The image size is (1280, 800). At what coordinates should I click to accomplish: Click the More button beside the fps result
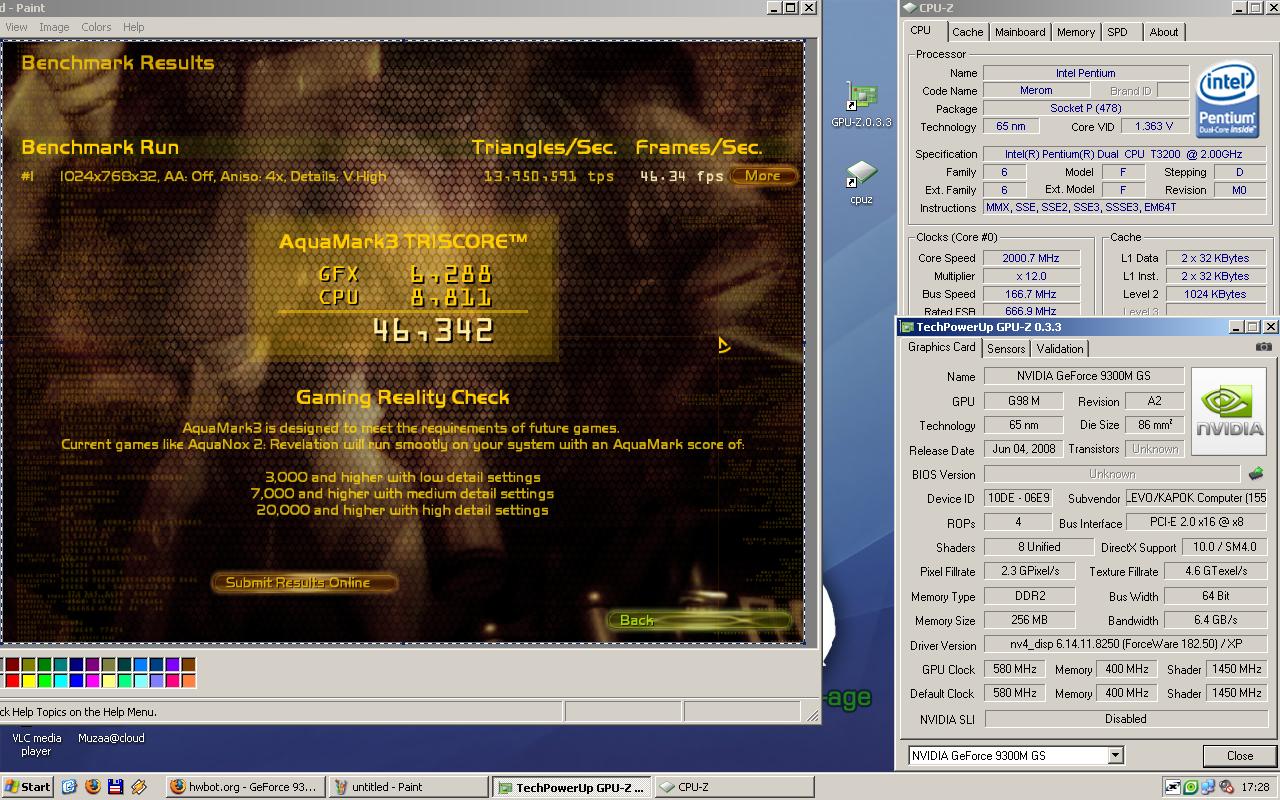pyautogui.click(x=763, y=176)
